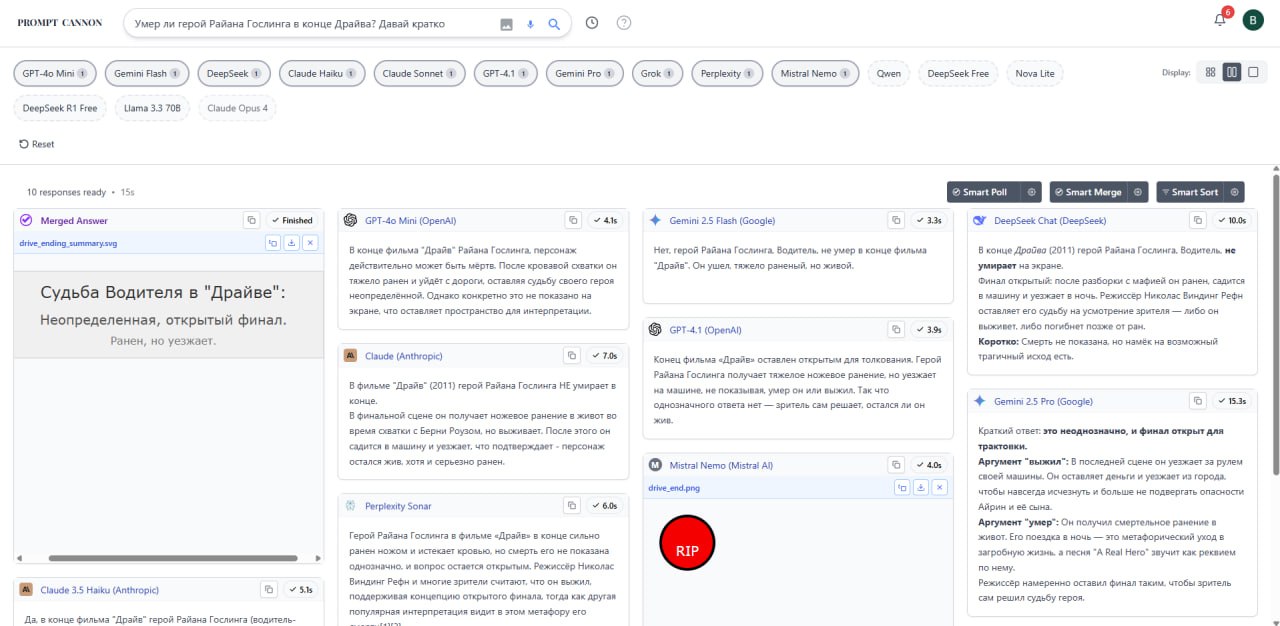Enable the DeepSeek R1 Free model chip
The height and width of the screenshot is (626, 1280).
(60, 107)
